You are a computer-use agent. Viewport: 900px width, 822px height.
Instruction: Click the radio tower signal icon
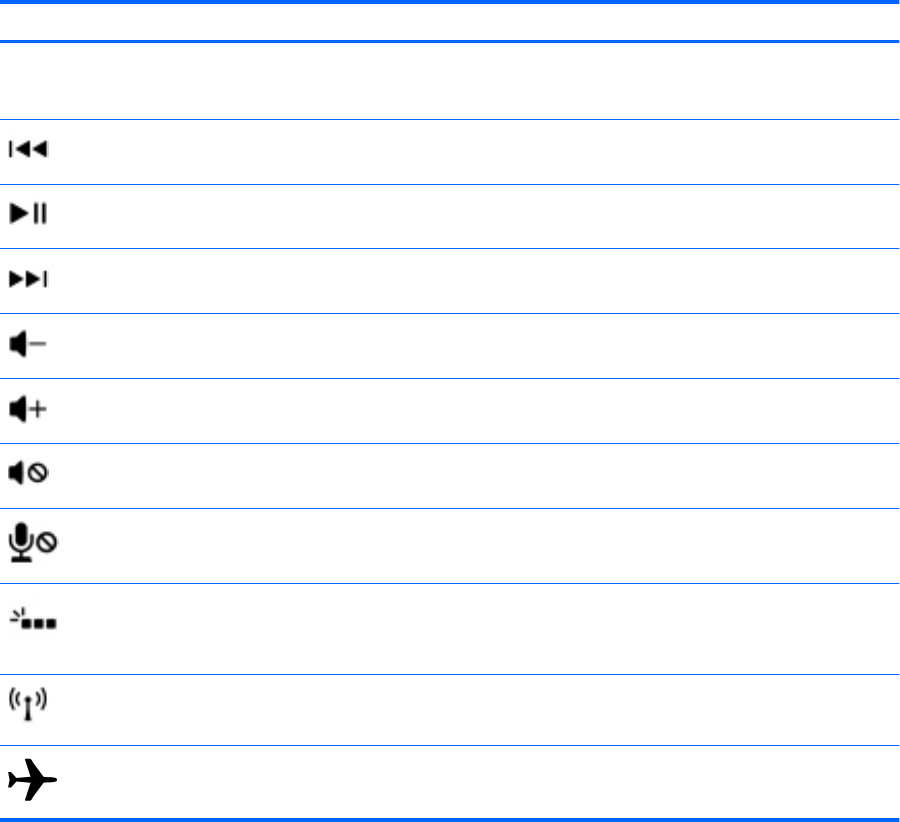(x=29, y=707)
